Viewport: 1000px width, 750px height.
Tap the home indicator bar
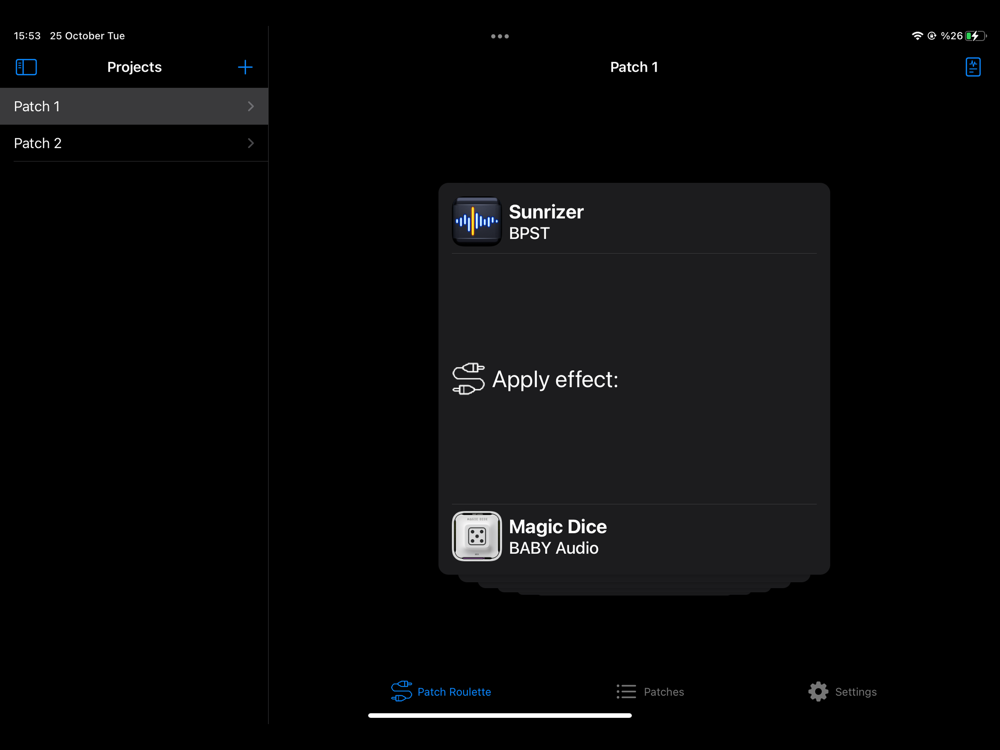500,716
